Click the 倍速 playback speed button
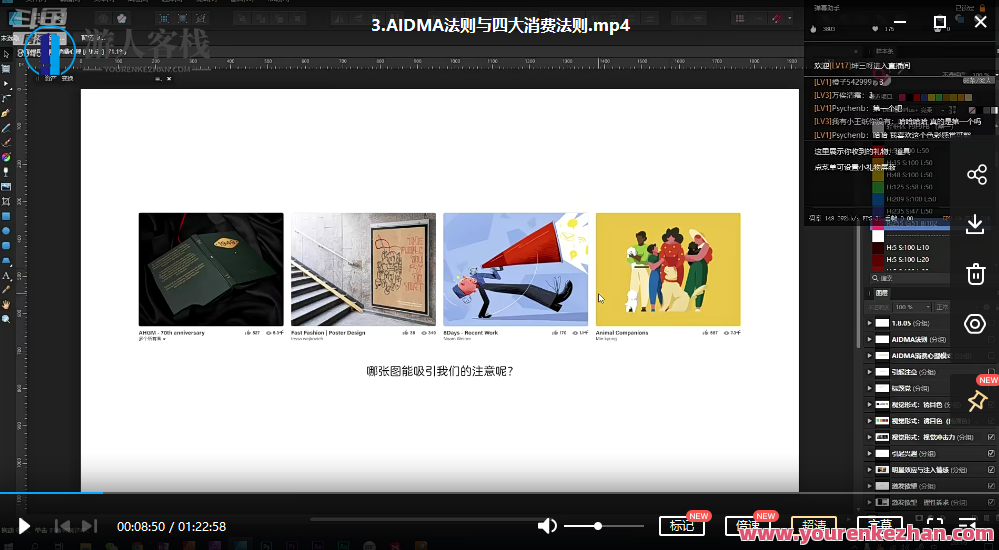 [748, 526]
